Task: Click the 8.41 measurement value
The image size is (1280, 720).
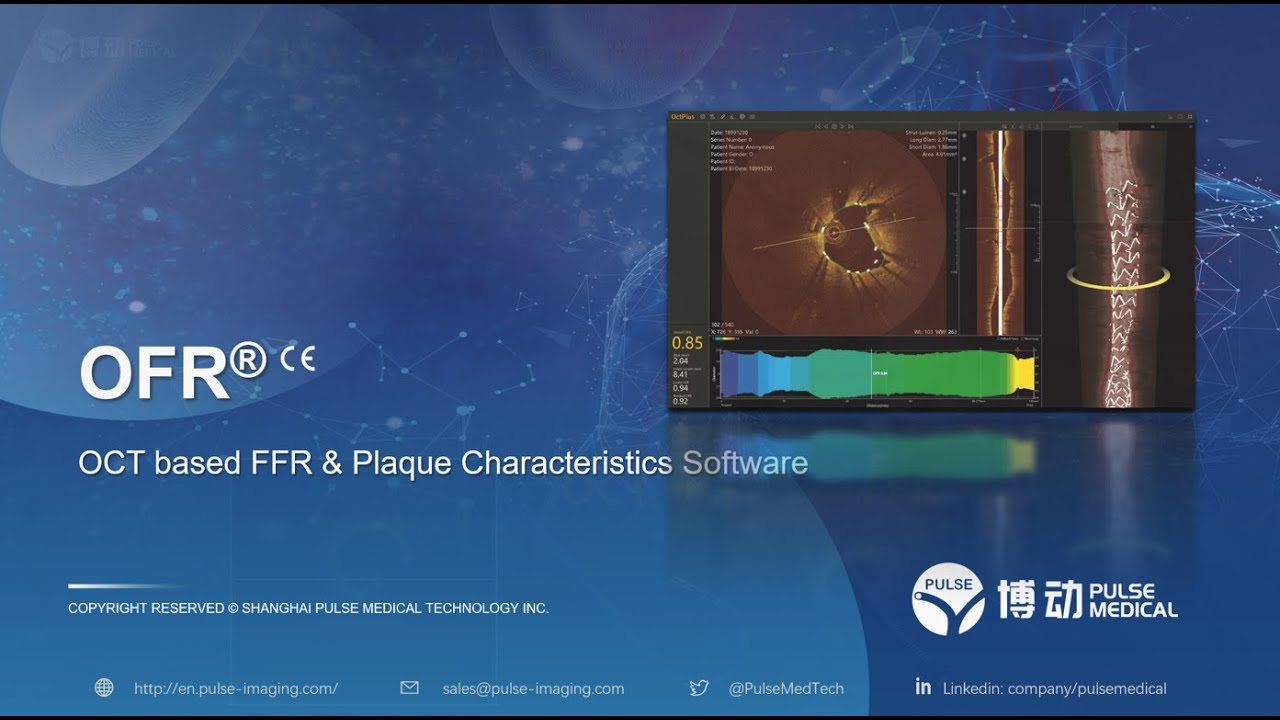Action: click(680, 374)
